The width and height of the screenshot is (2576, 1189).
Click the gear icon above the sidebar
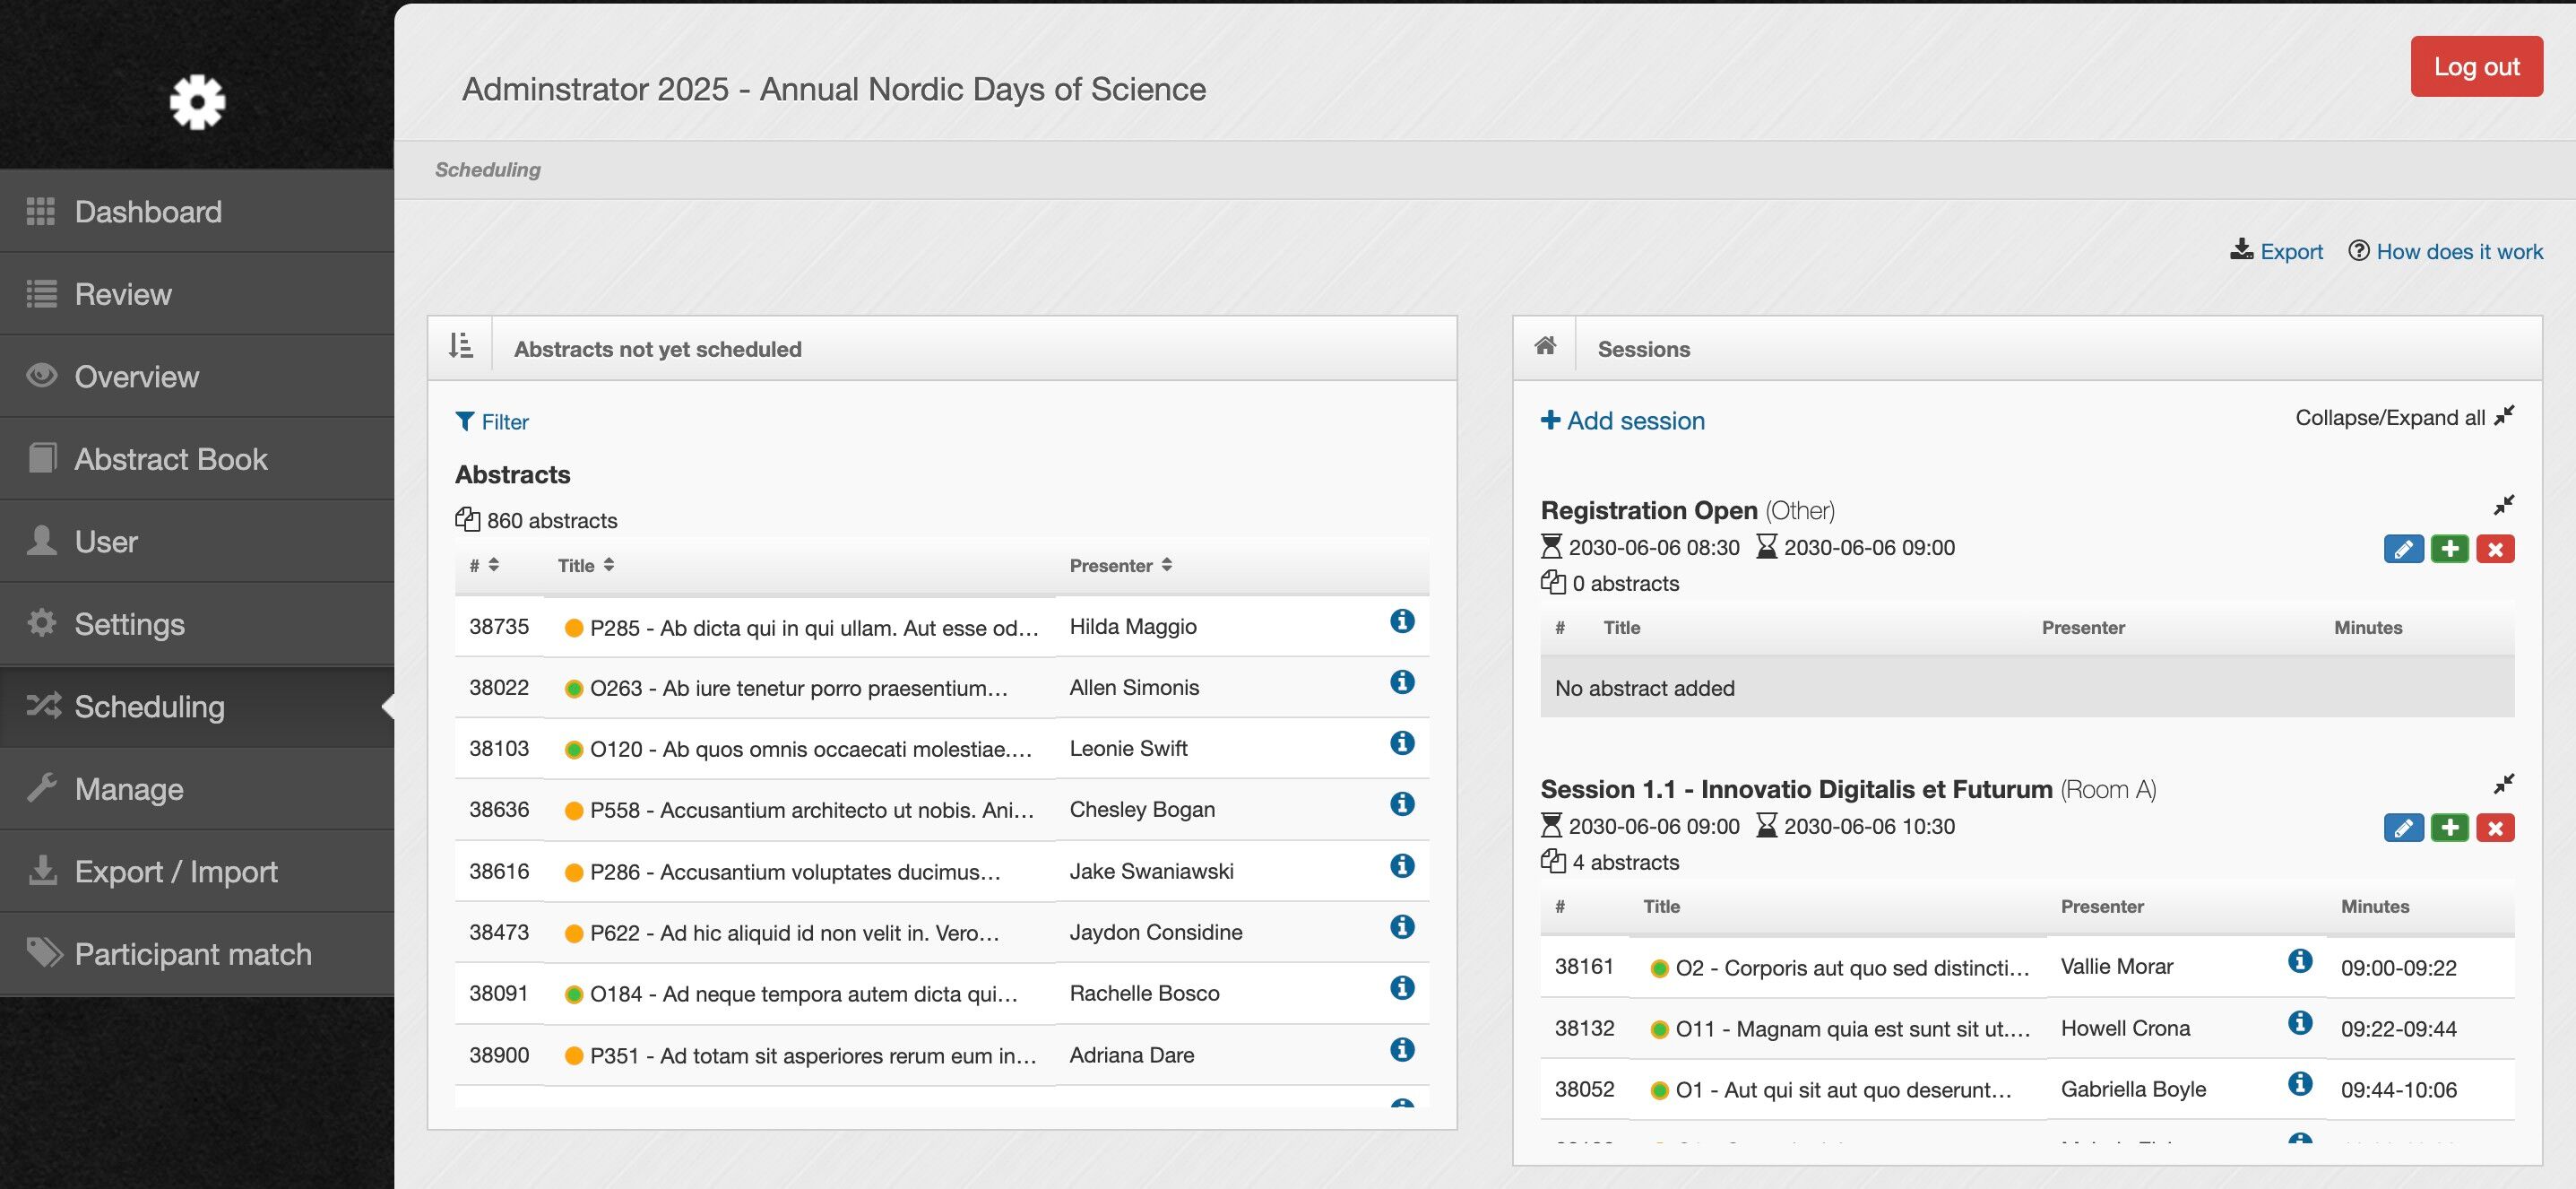[197, 101]
